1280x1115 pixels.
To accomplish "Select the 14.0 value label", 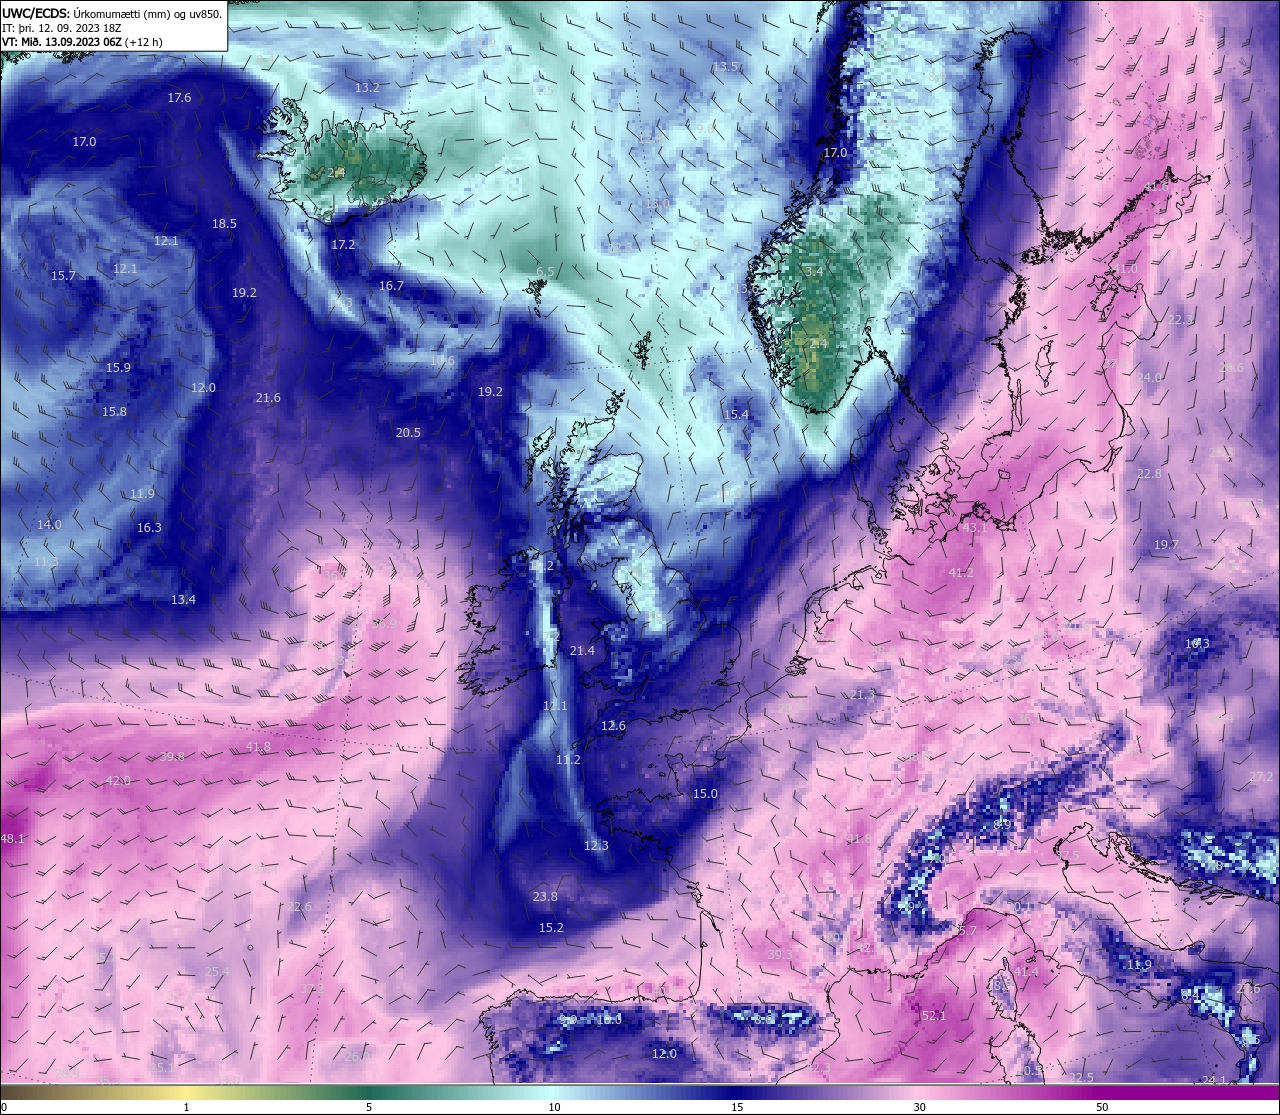I will coord(49,525).
